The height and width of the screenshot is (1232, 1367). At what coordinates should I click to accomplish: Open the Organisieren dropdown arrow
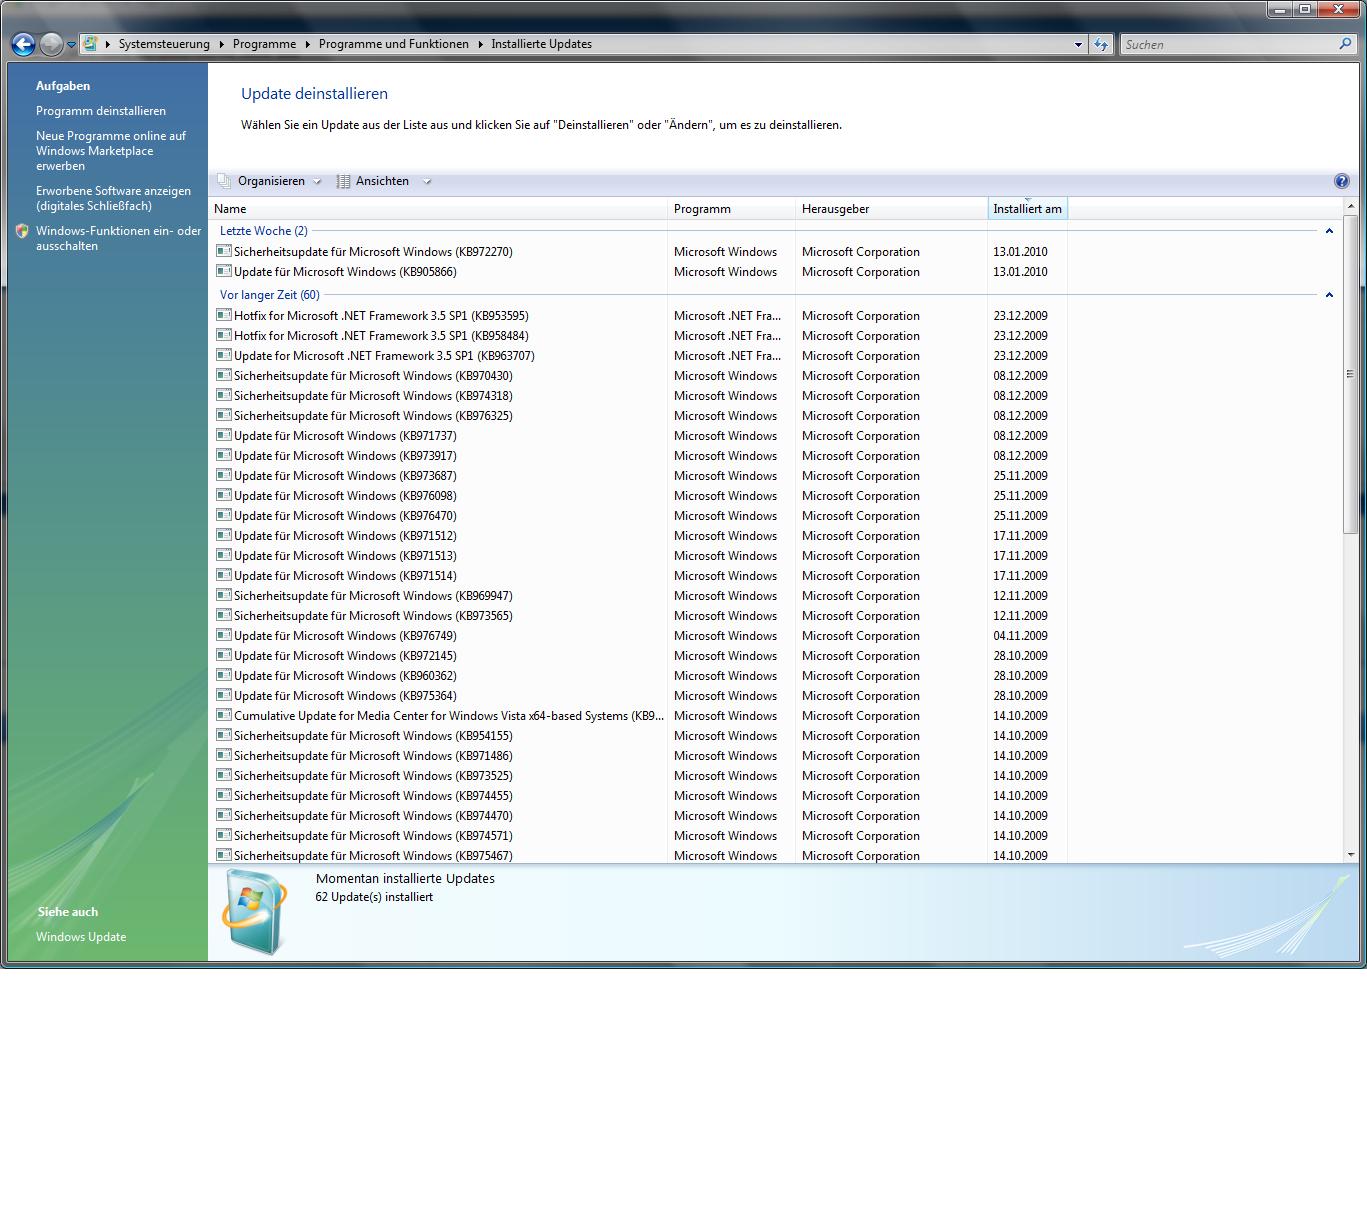point(317,182)
